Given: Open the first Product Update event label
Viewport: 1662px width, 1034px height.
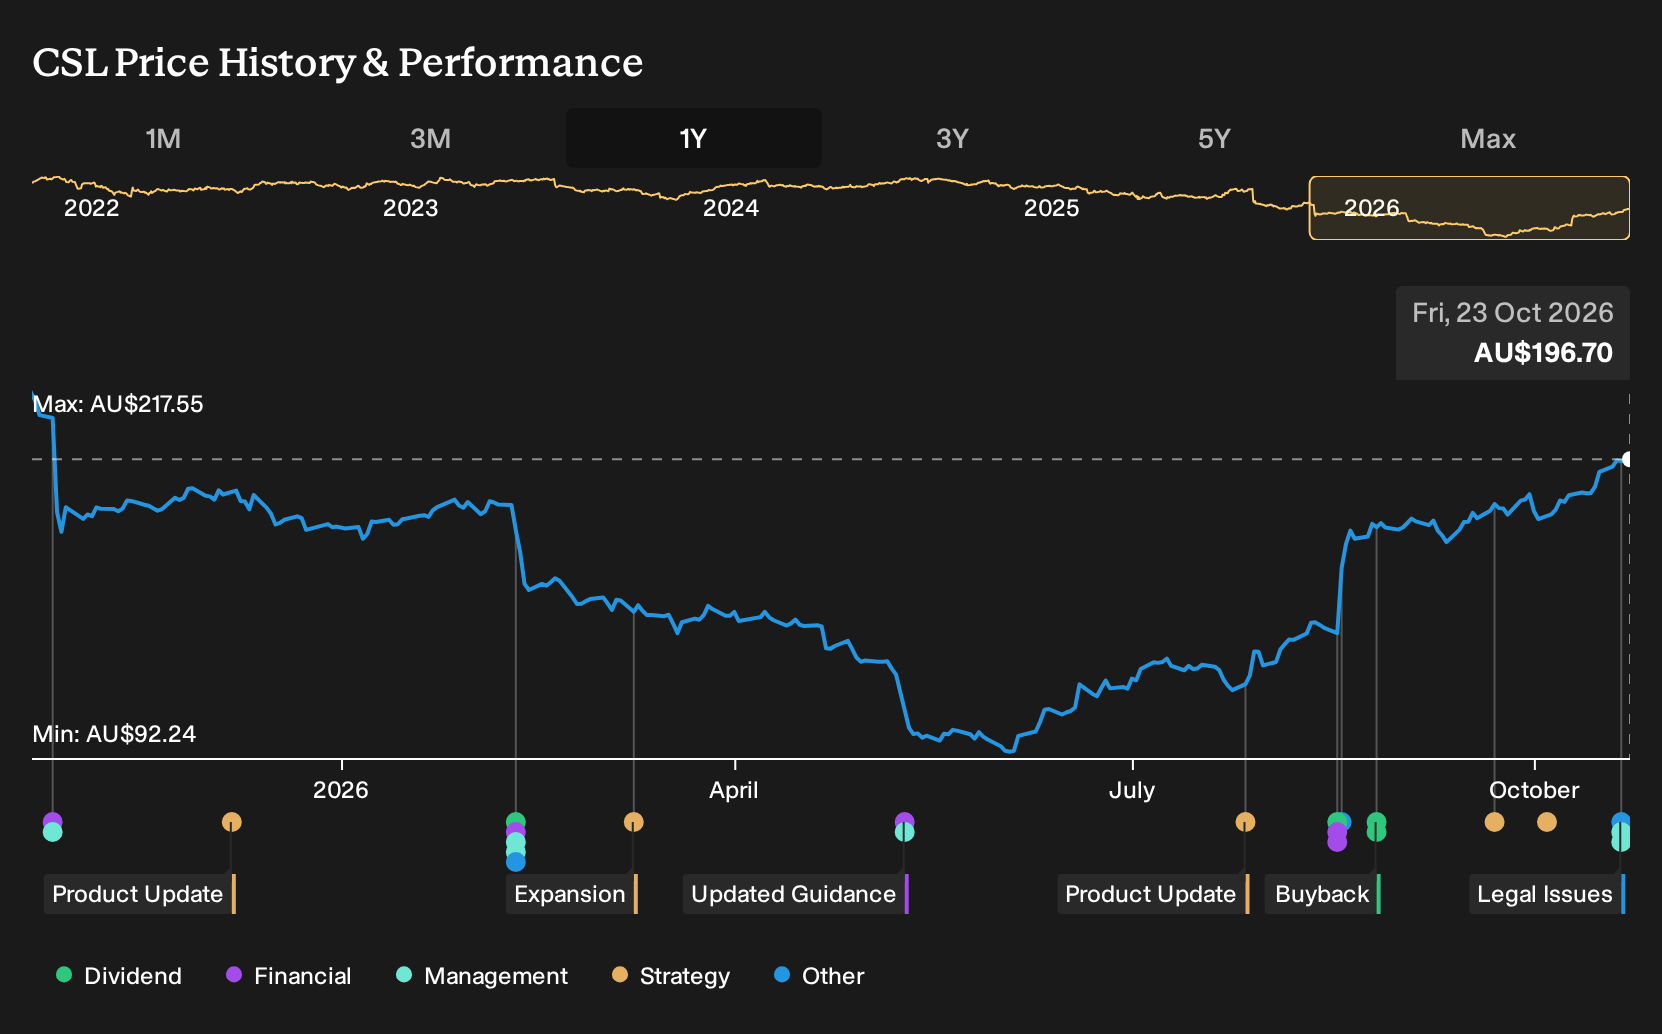Looking at the screenshot, I should point(139,894).
